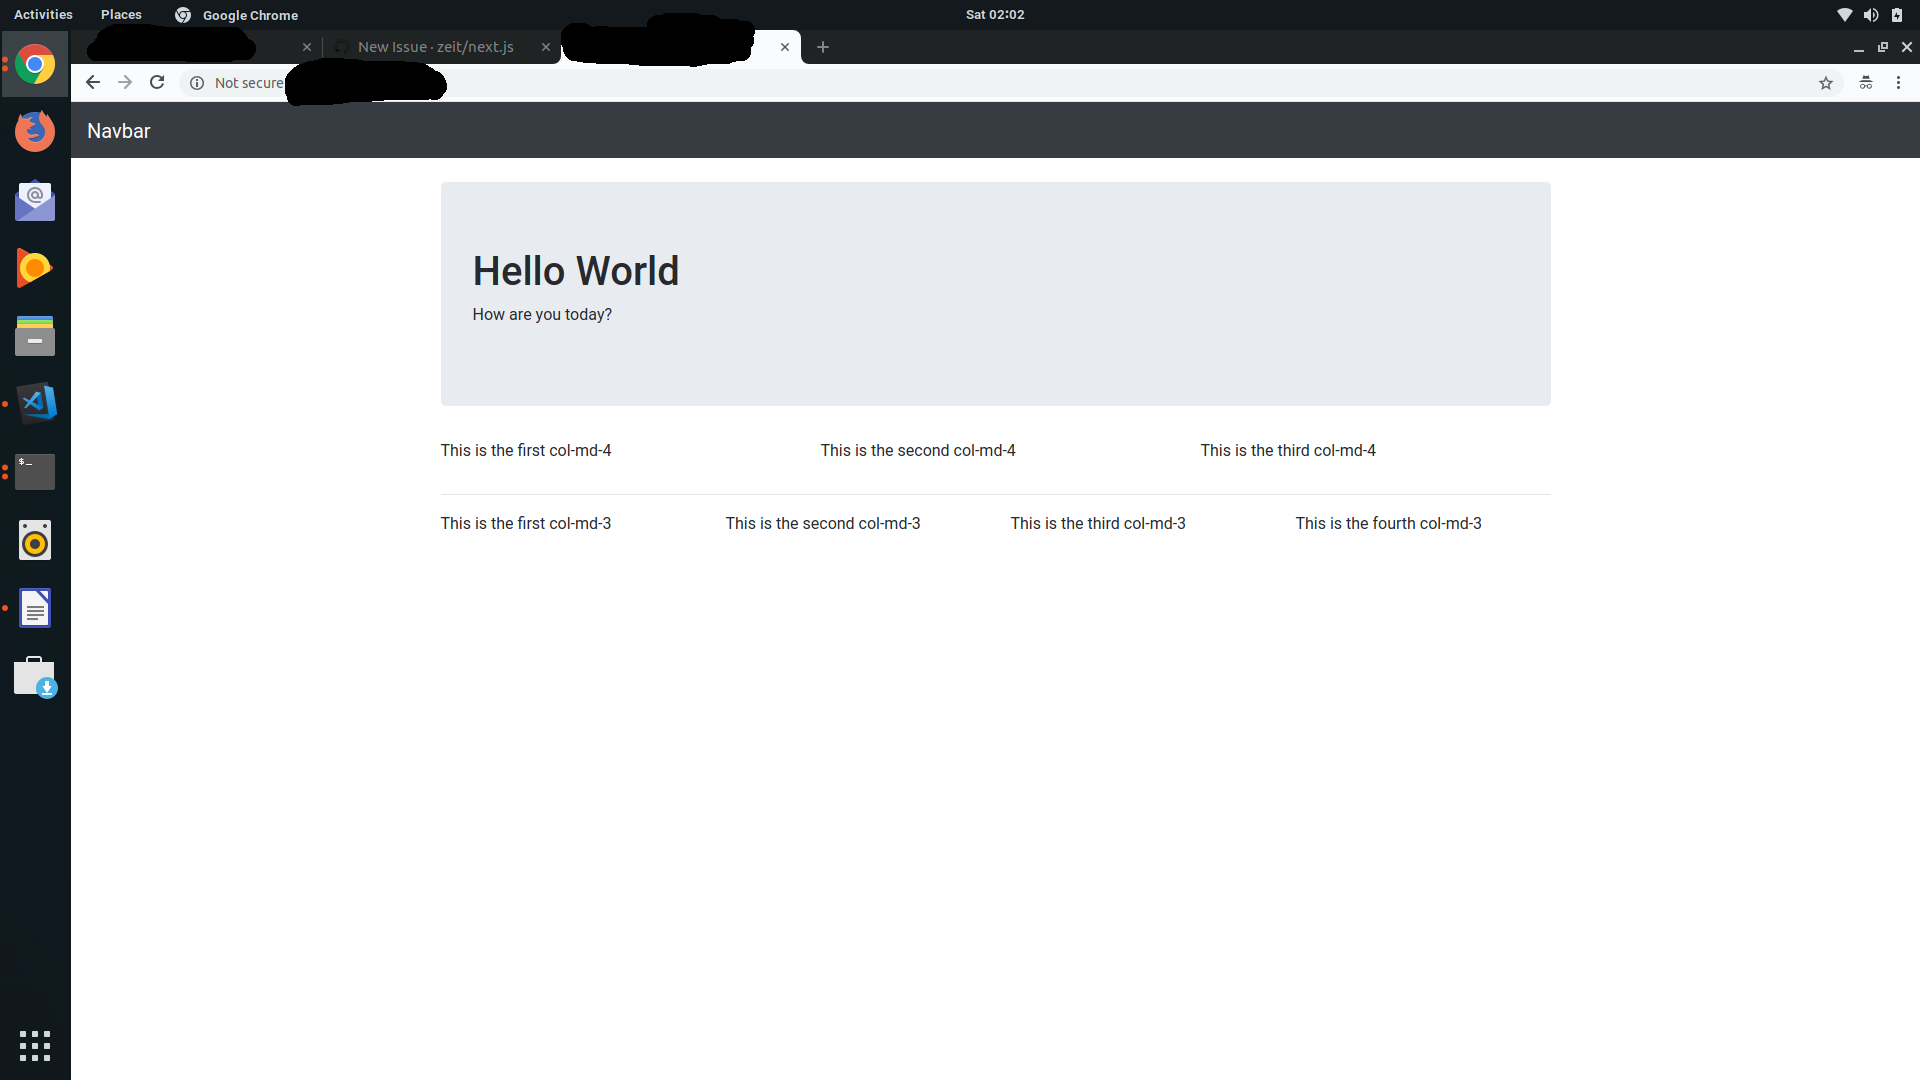This screenshot has height=1080, width=1920.
Task: Click 'How are you today?' text
Action: pyautogui.click(x=542, y=314)
